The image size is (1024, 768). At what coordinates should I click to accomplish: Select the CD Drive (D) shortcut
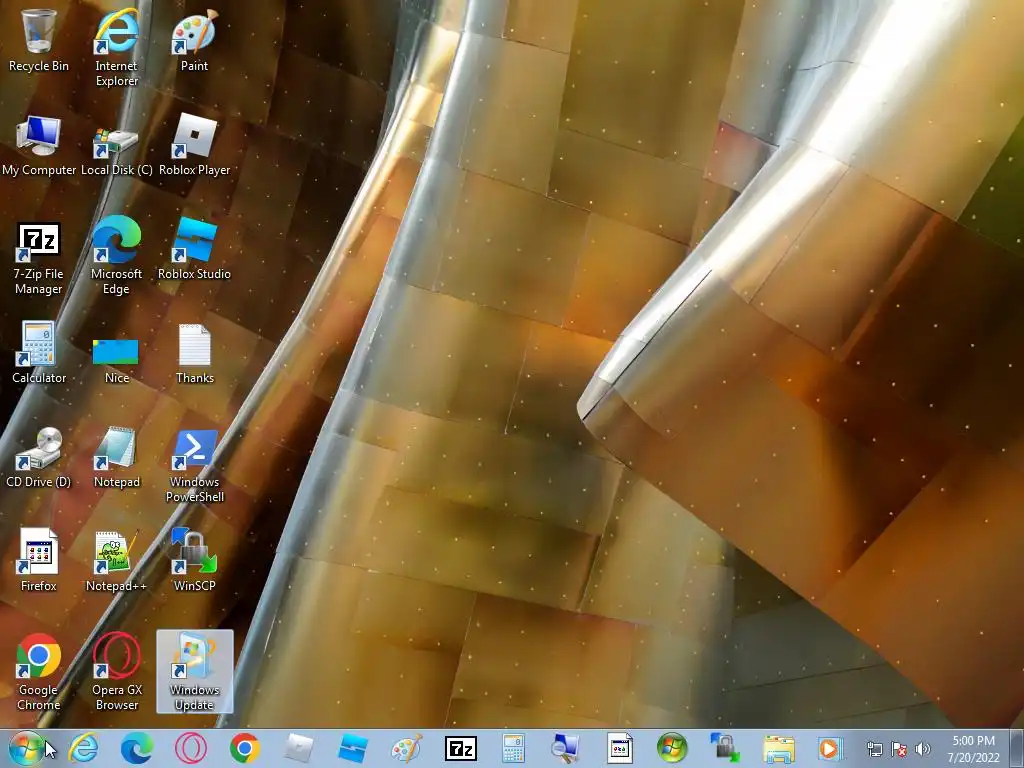39,457
